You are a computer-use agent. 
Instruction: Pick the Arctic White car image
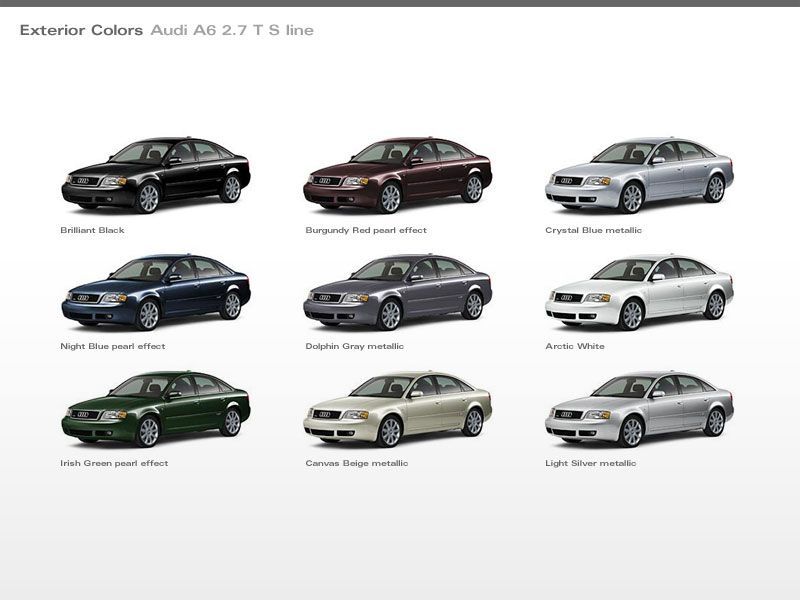[x=639, y=292]
